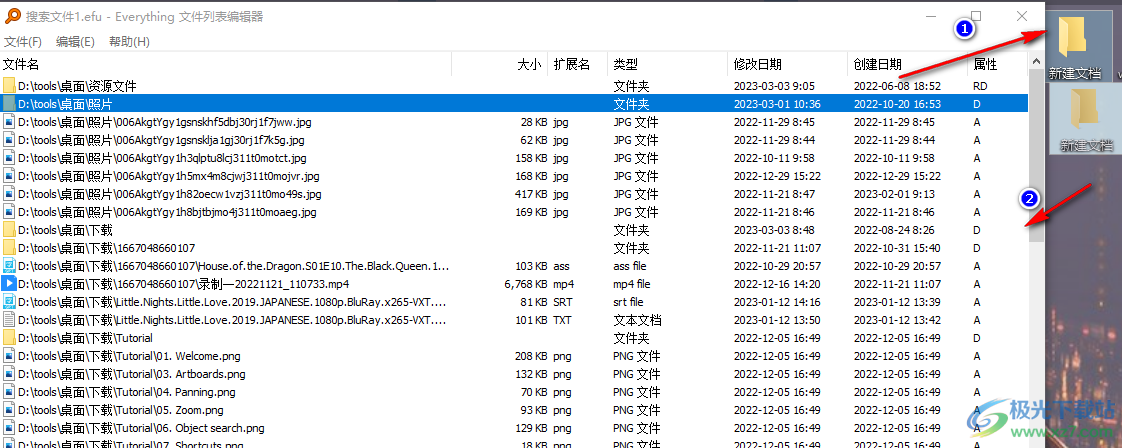Image resolution: width=1126 pixels, height=448 pixels.
Task: Click image icon of 006AkgtYgy1h5mx4m8cjwj311t0mojvr.jpg
Action: click(x=9, y=176)
